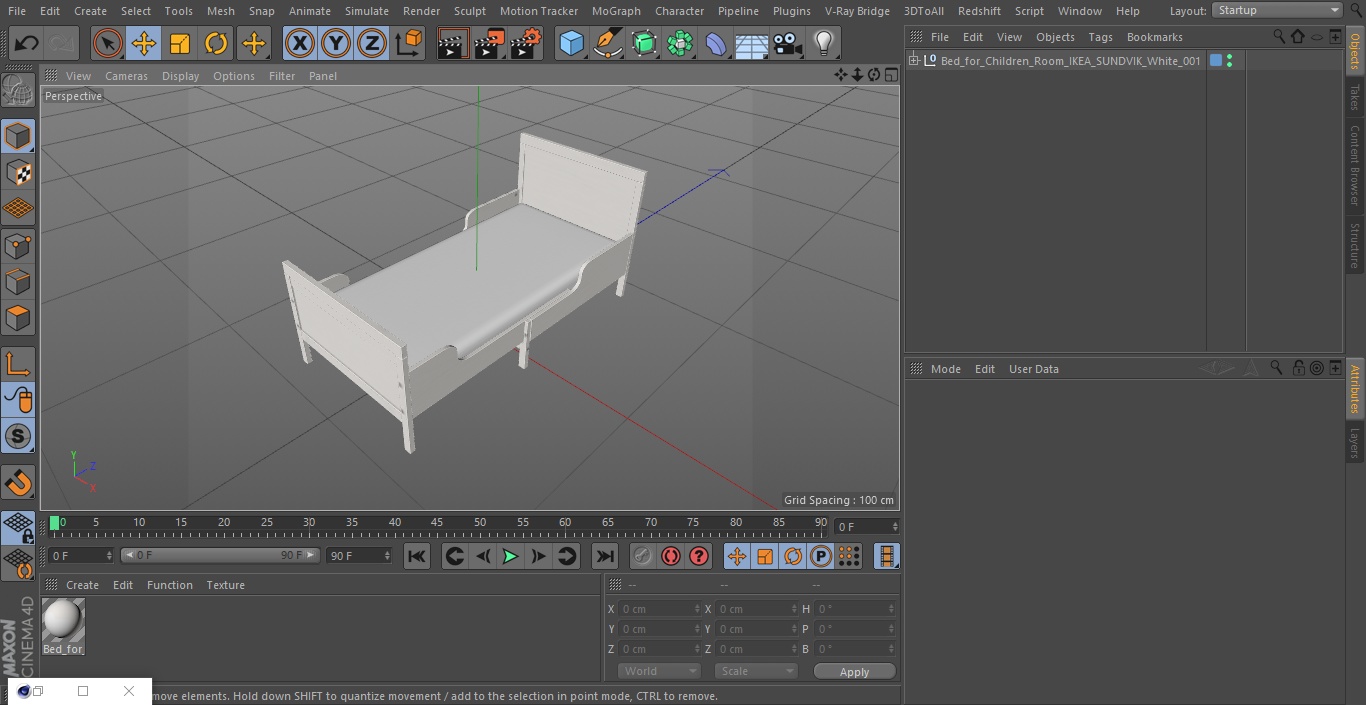This screenshot has width=1366, height=705.
Task: Select the Bed_for material thumbnail
Action: coord(63,621)
